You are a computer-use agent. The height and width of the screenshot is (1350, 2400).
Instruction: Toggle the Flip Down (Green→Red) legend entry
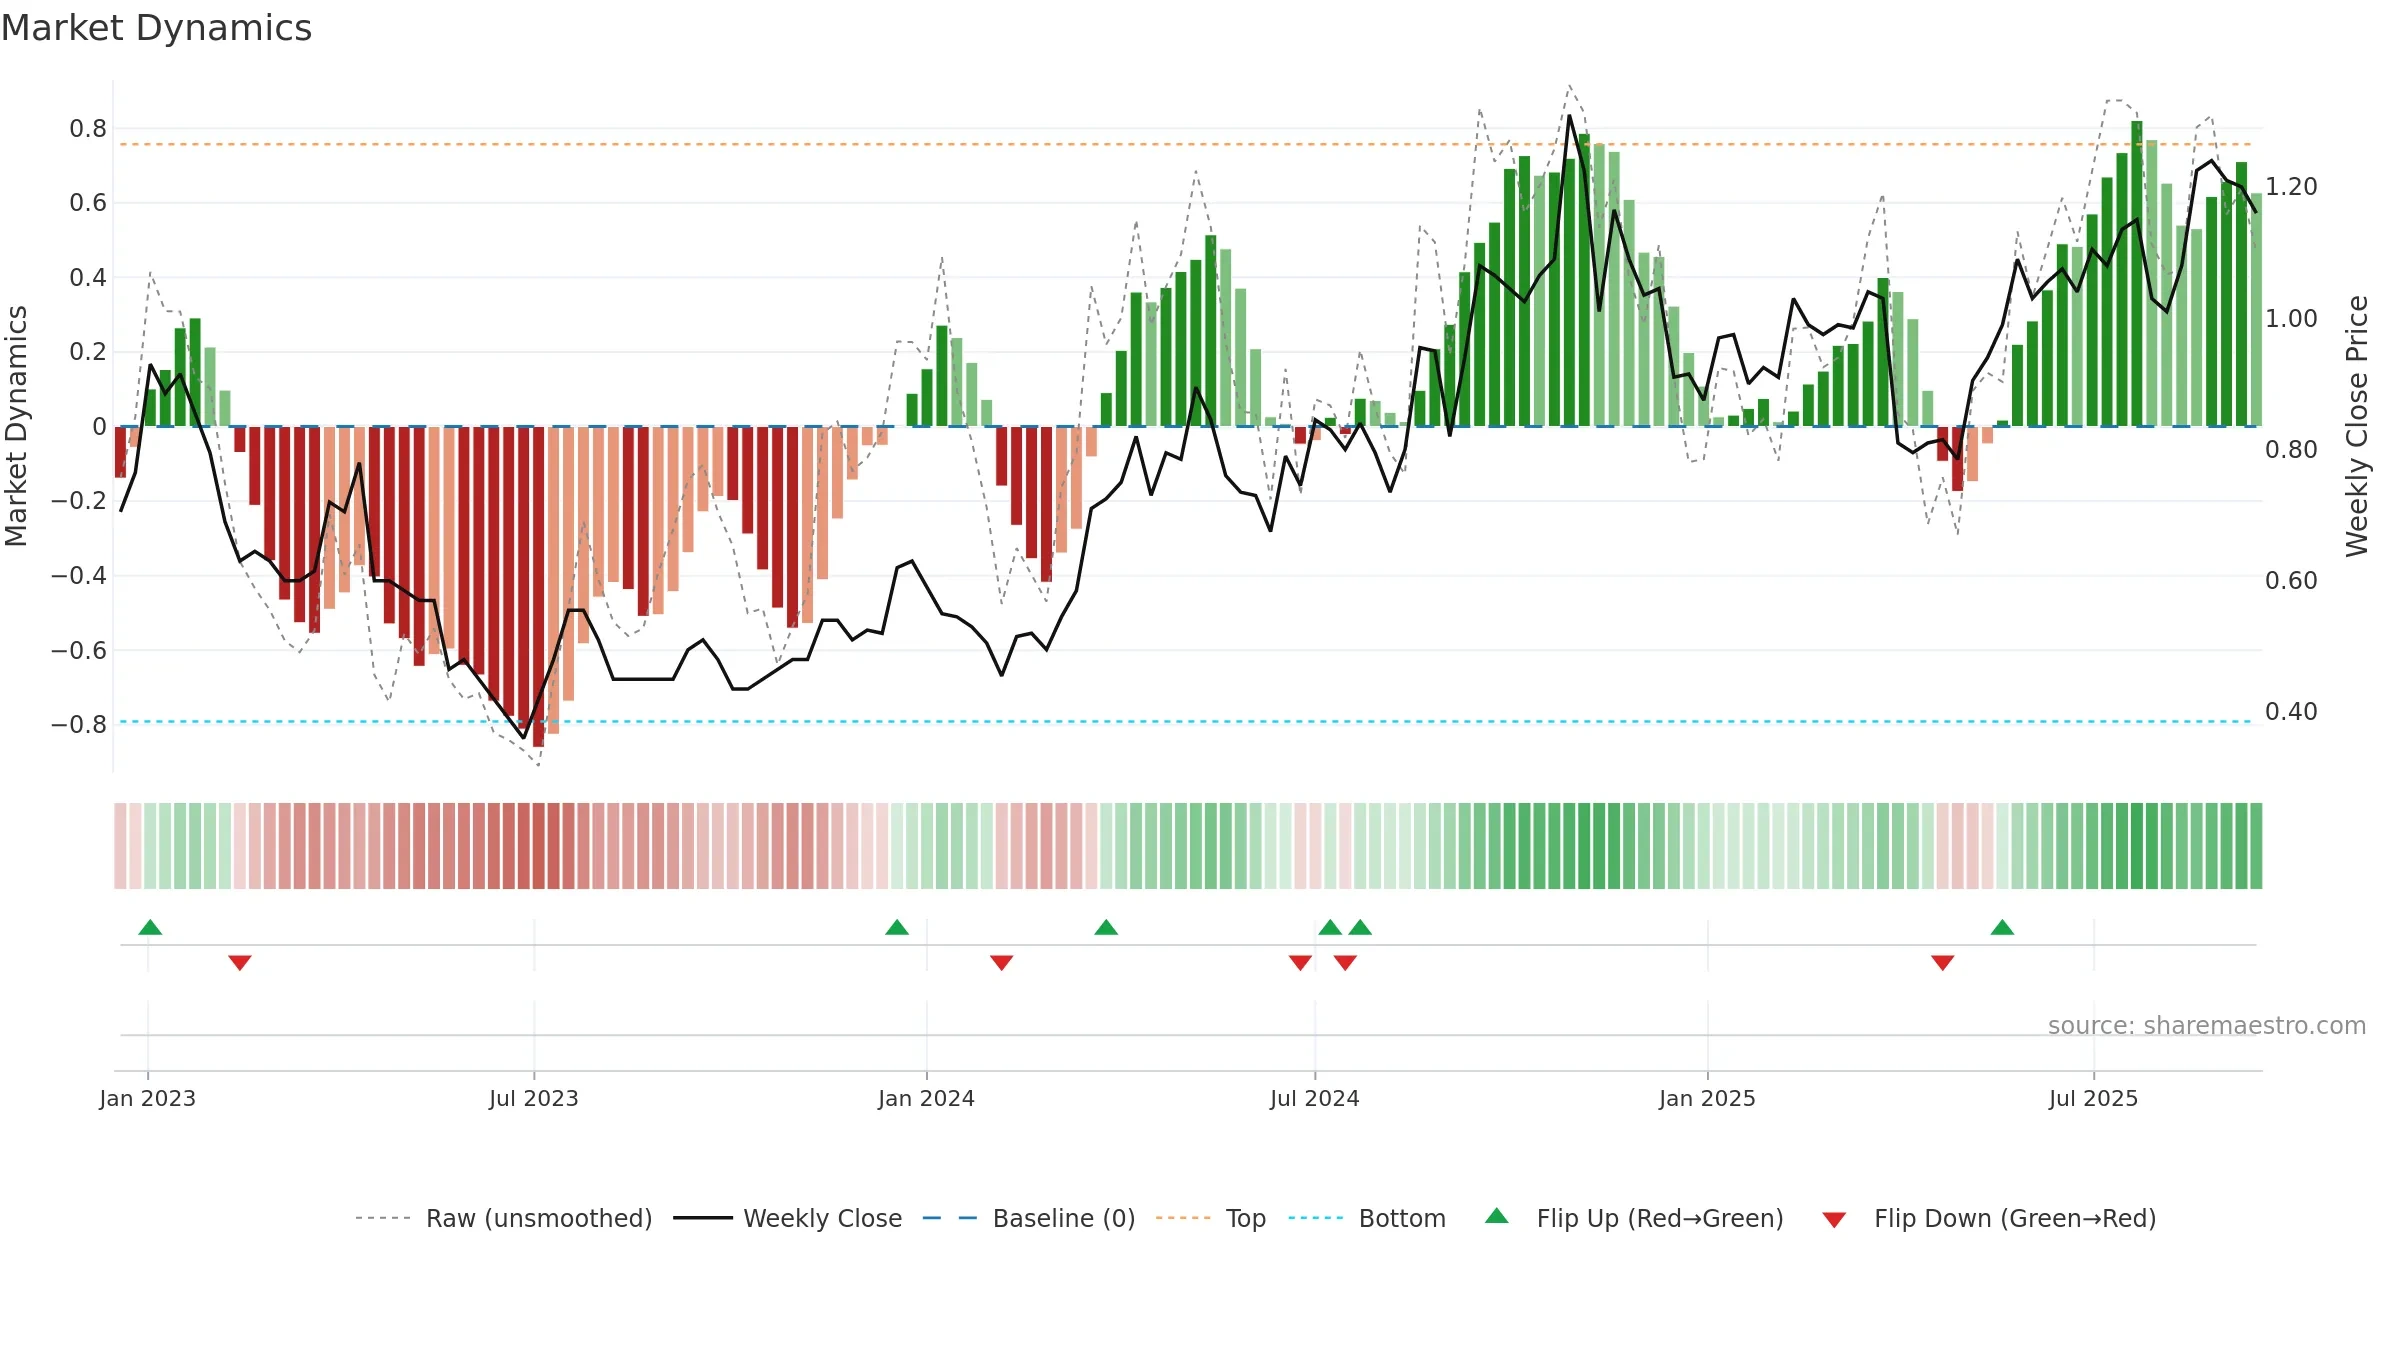click(x=1989, y=1218)
